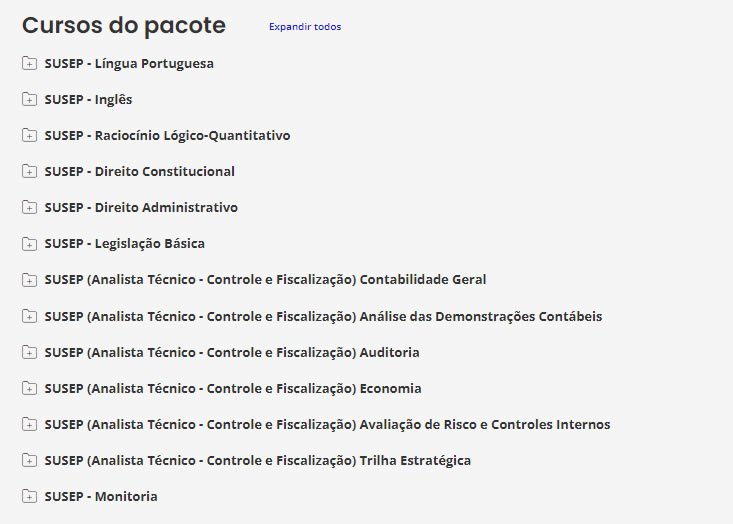Click folder plus icon next to SUSEP - Inglês
This screenshot has width=733, height=524.
[x=29, y=100]
